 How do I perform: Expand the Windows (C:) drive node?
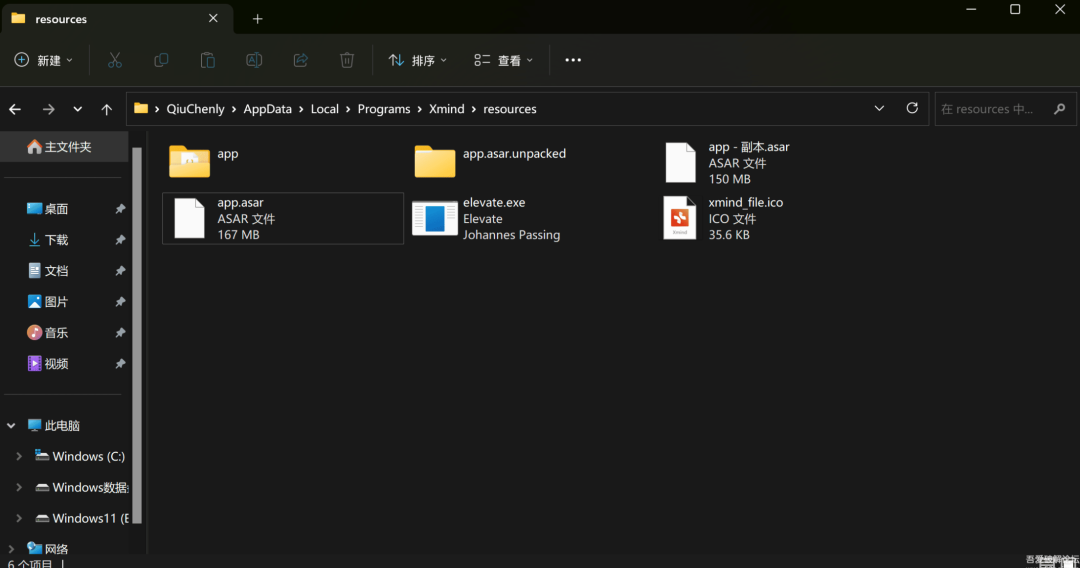pyautogui.click(x=19, y=456)
